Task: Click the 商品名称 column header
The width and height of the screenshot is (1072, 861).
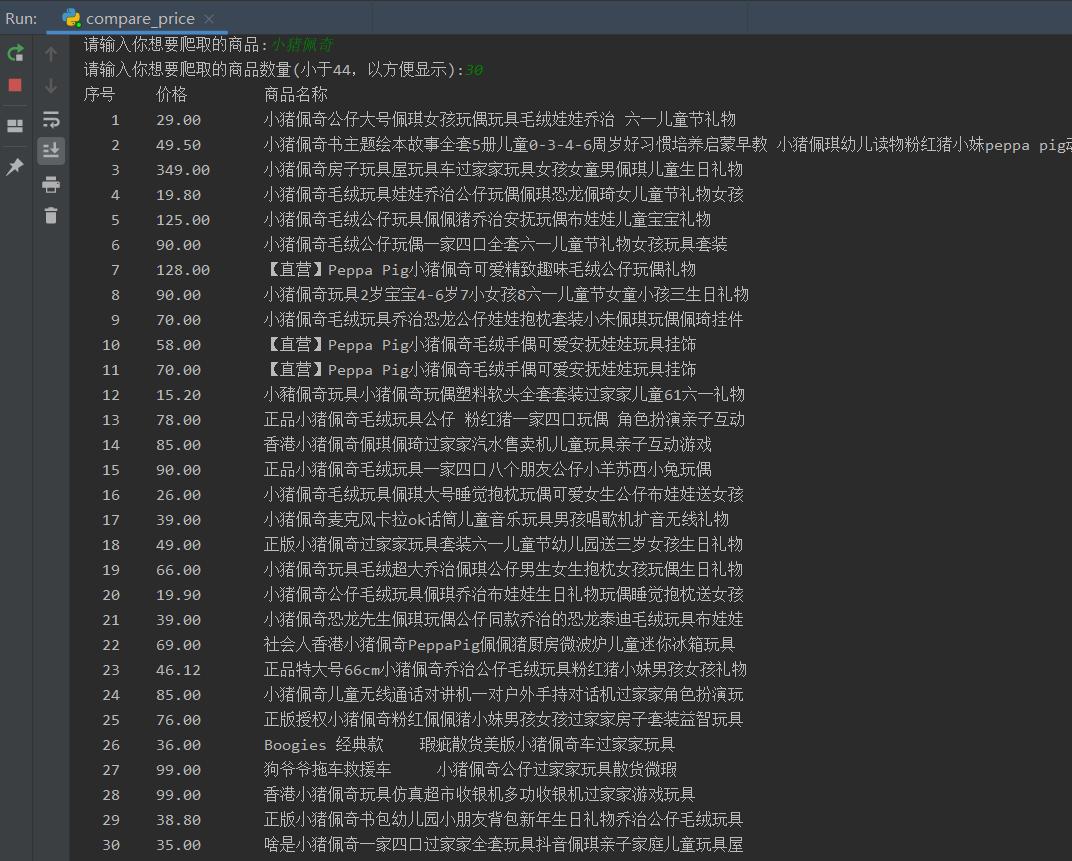Action: pos(295,94)
